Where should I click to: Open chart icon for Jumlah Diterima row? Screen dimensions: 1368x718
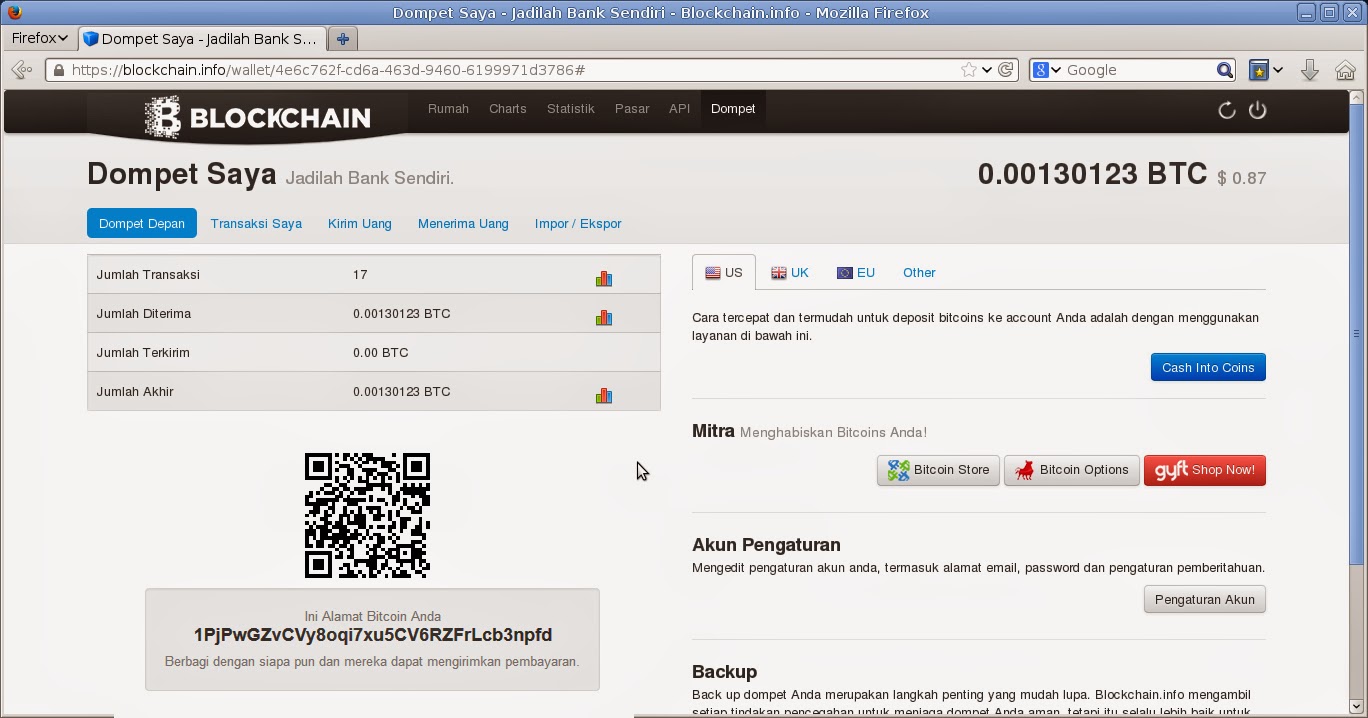coord(603,318)
